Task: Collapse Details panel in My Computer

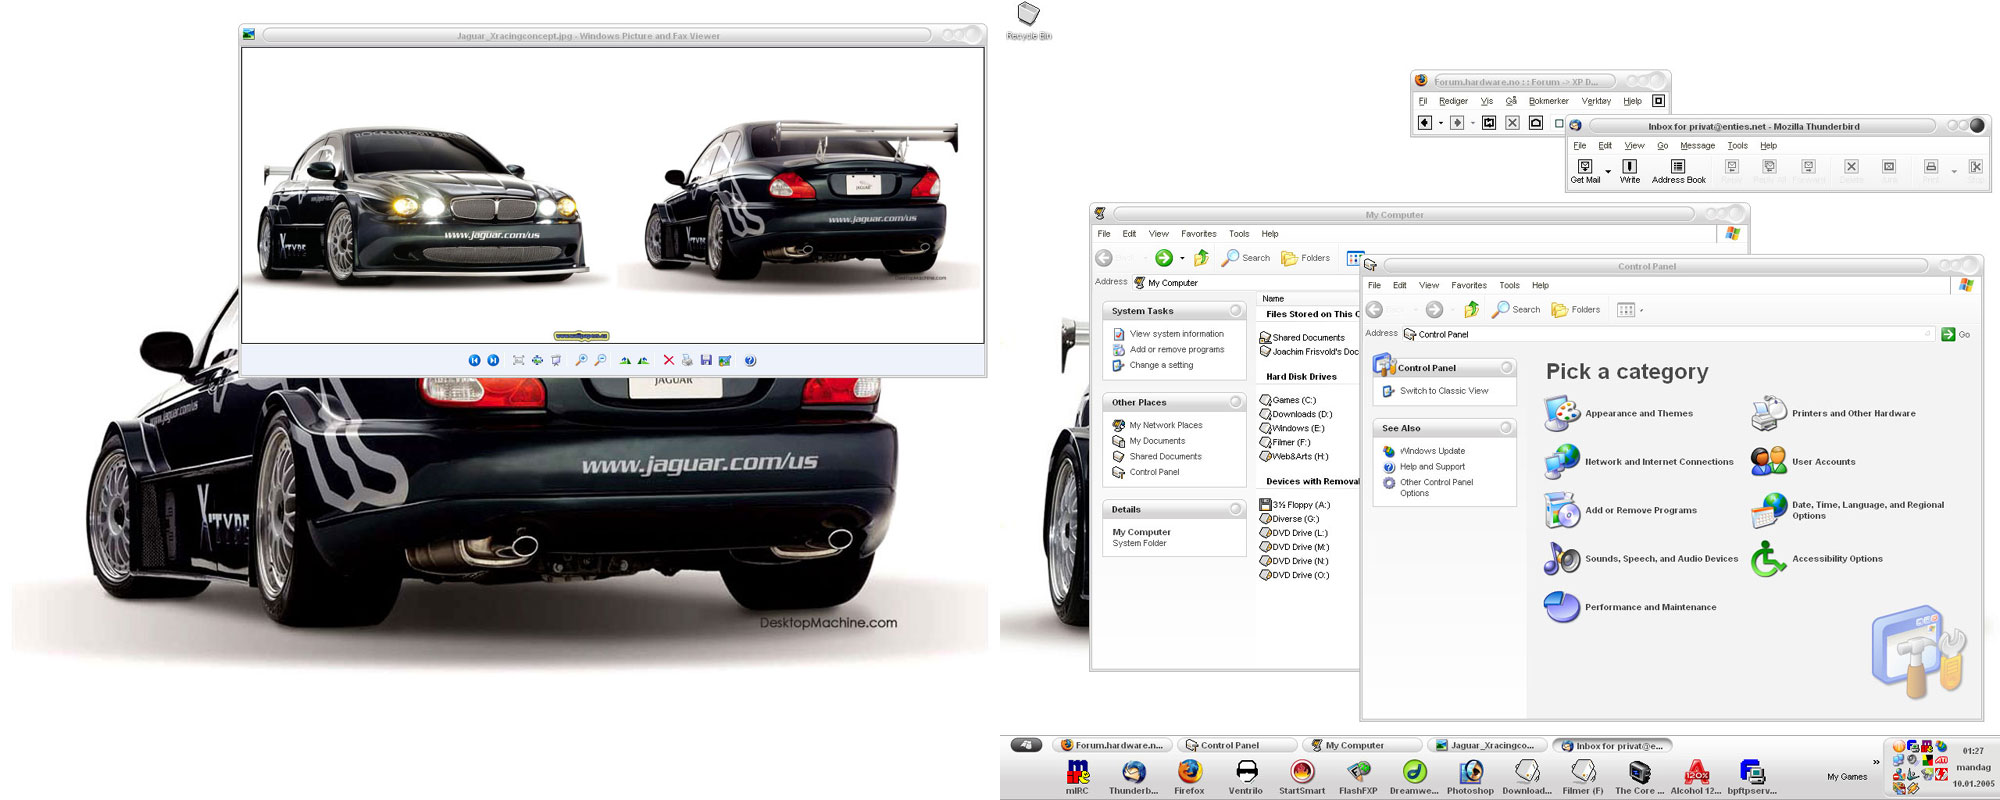Action: (1236, 509)
